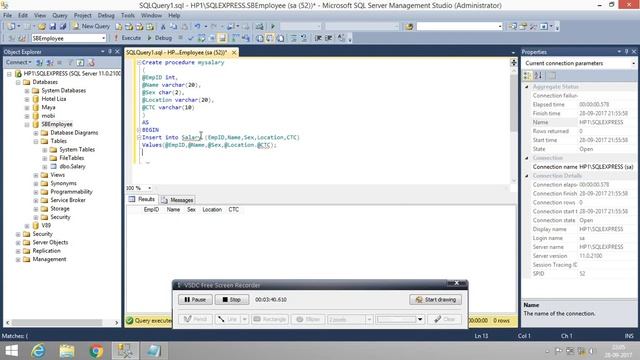
Task: Click the New Query toolbar button
Action: (91, 26)
